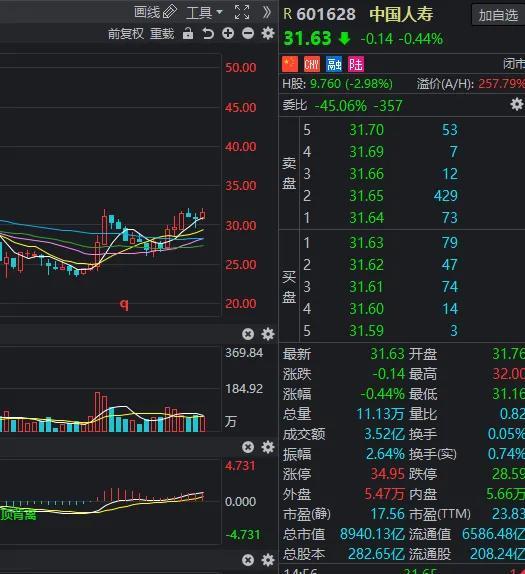Click the 市盈(静) value 17.56
Viewport: 525px width, 574px height.
[387, 514]
